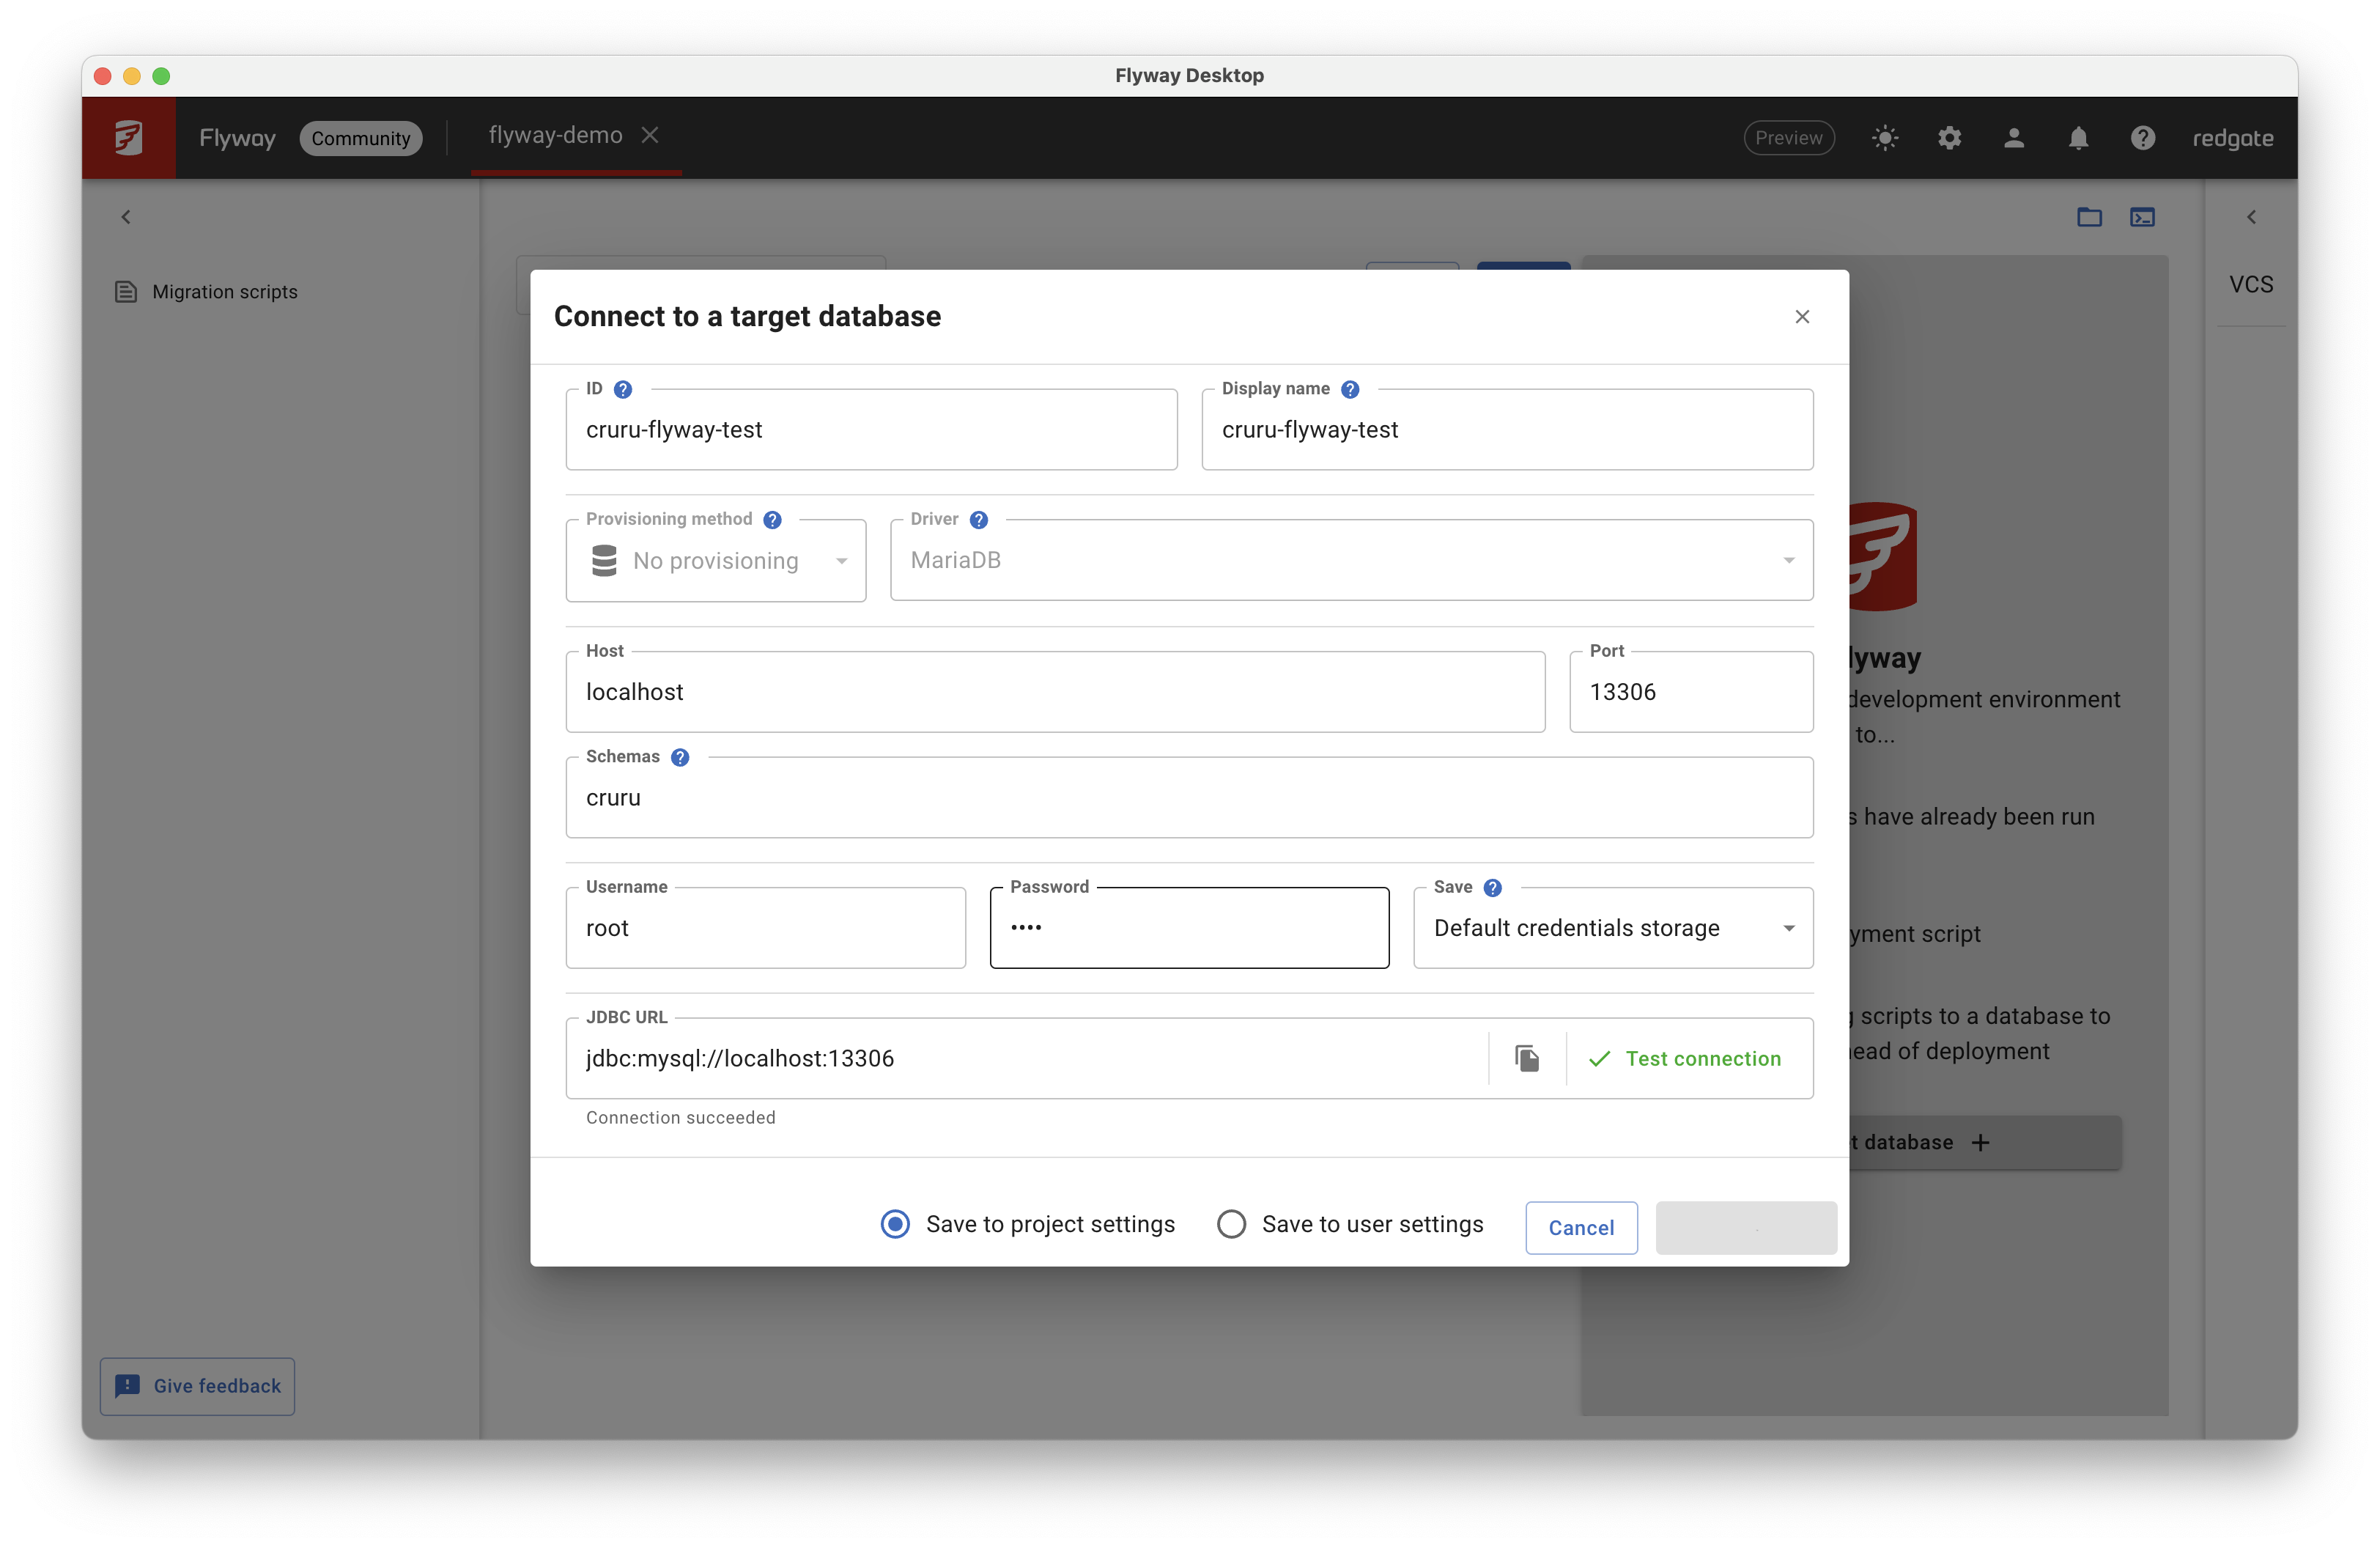Open the MariaDB driver dropdown
The width and height of the screenshot is (2380, 1548).
pyautogui.click(x=1351, y=561)
